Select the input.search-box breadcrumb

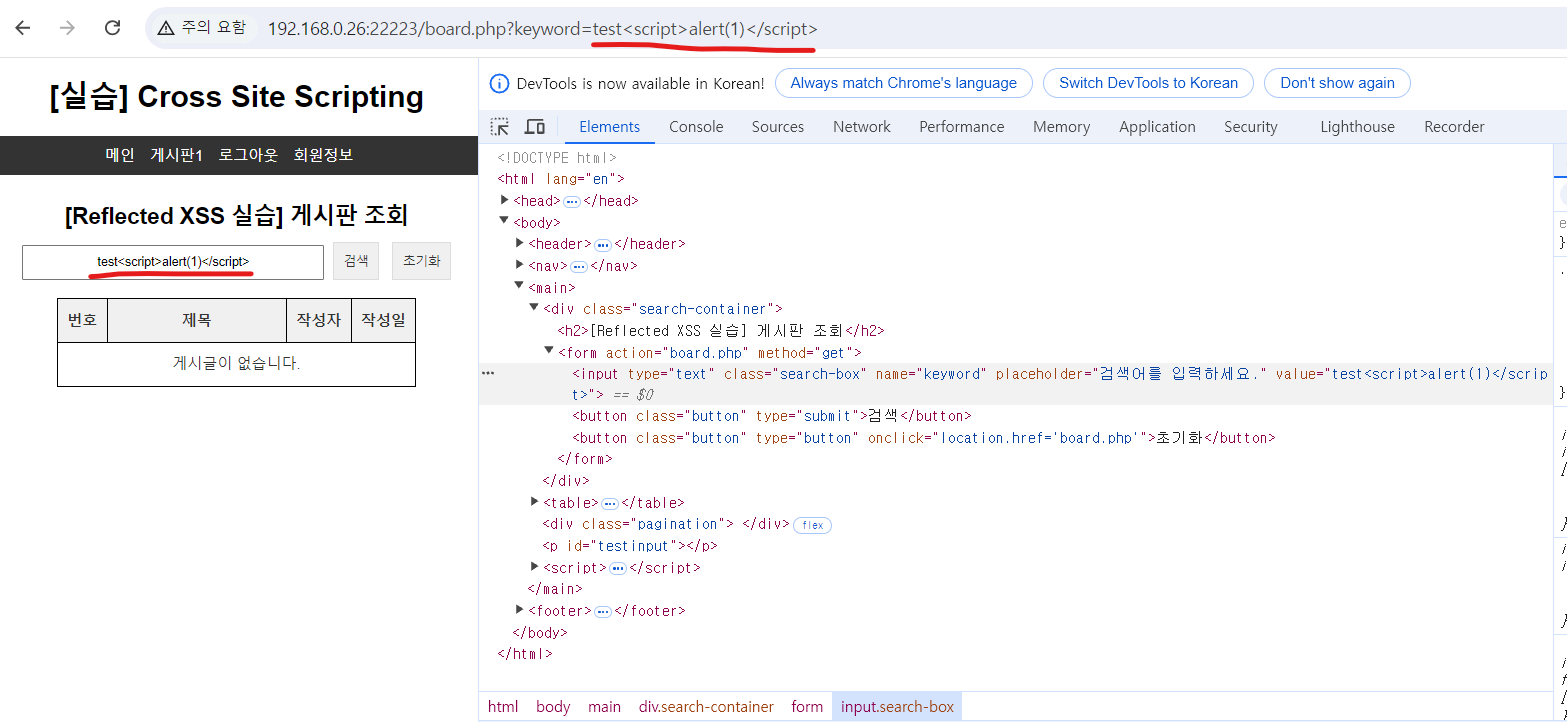[897, 707]
